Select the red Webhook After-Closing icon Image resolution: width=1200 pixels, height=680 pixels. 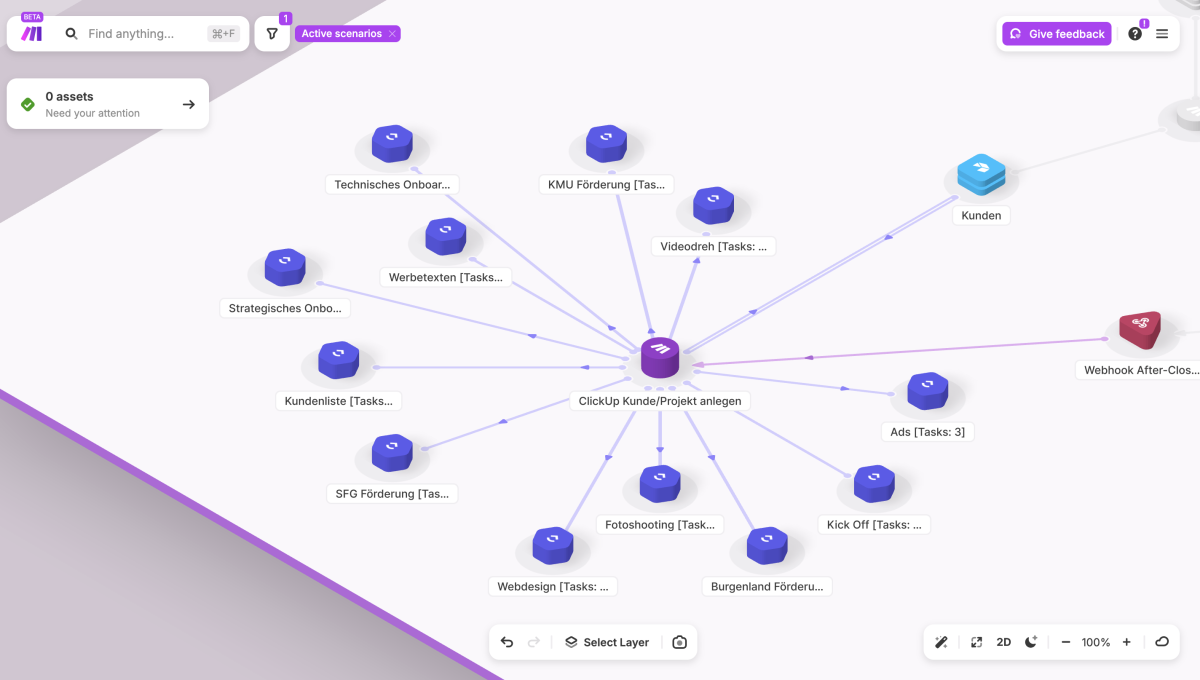(1141, 330)
